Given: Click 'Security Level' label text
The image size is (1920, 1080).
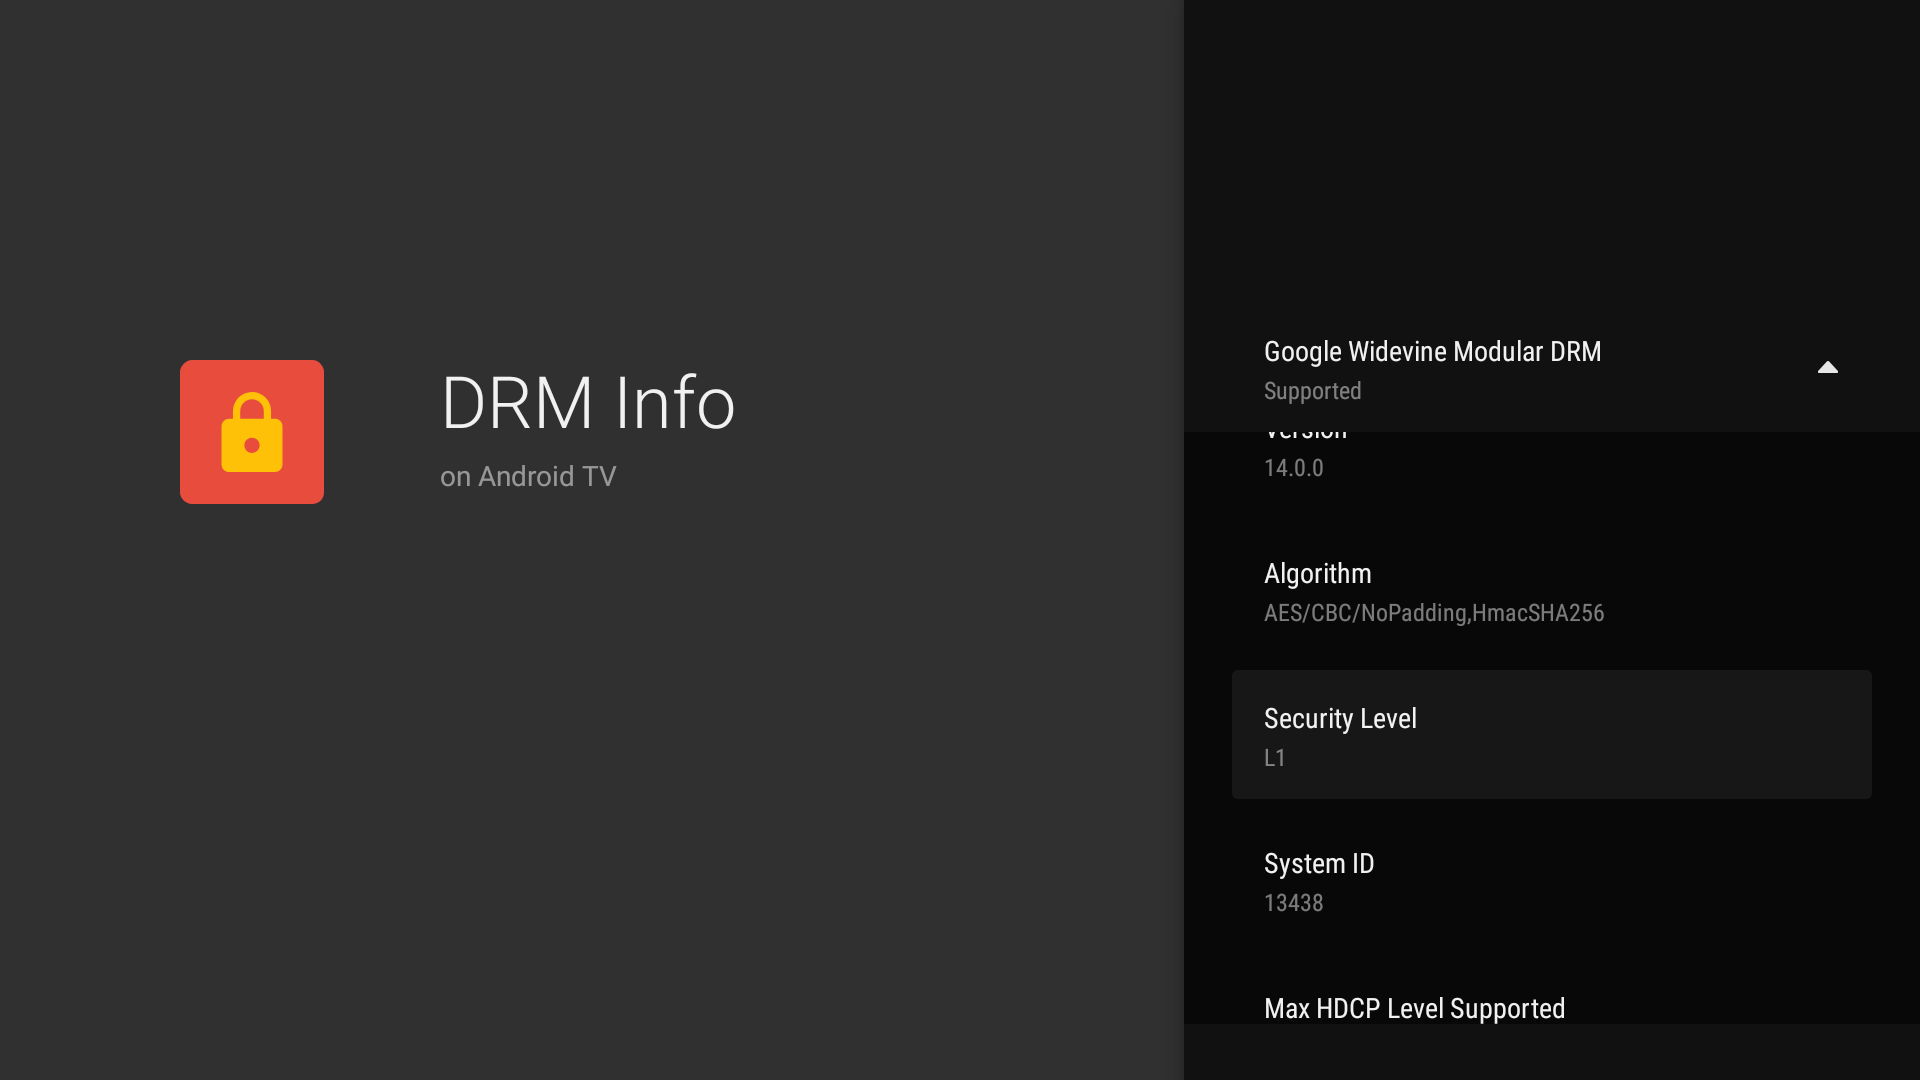Looking at the screenshot, I should (x=1339, y=719).
